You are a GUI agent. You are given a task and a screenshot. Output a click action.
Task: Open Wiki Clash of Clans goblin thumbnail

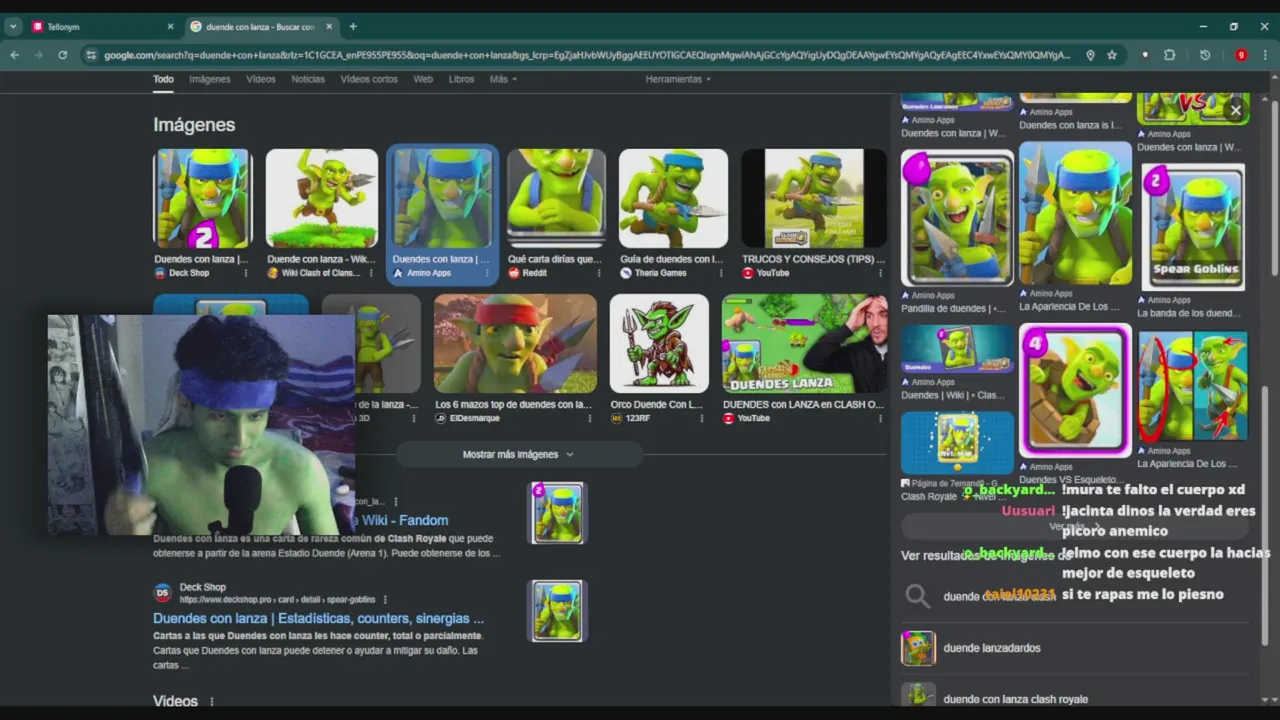[x=321, y=198]
